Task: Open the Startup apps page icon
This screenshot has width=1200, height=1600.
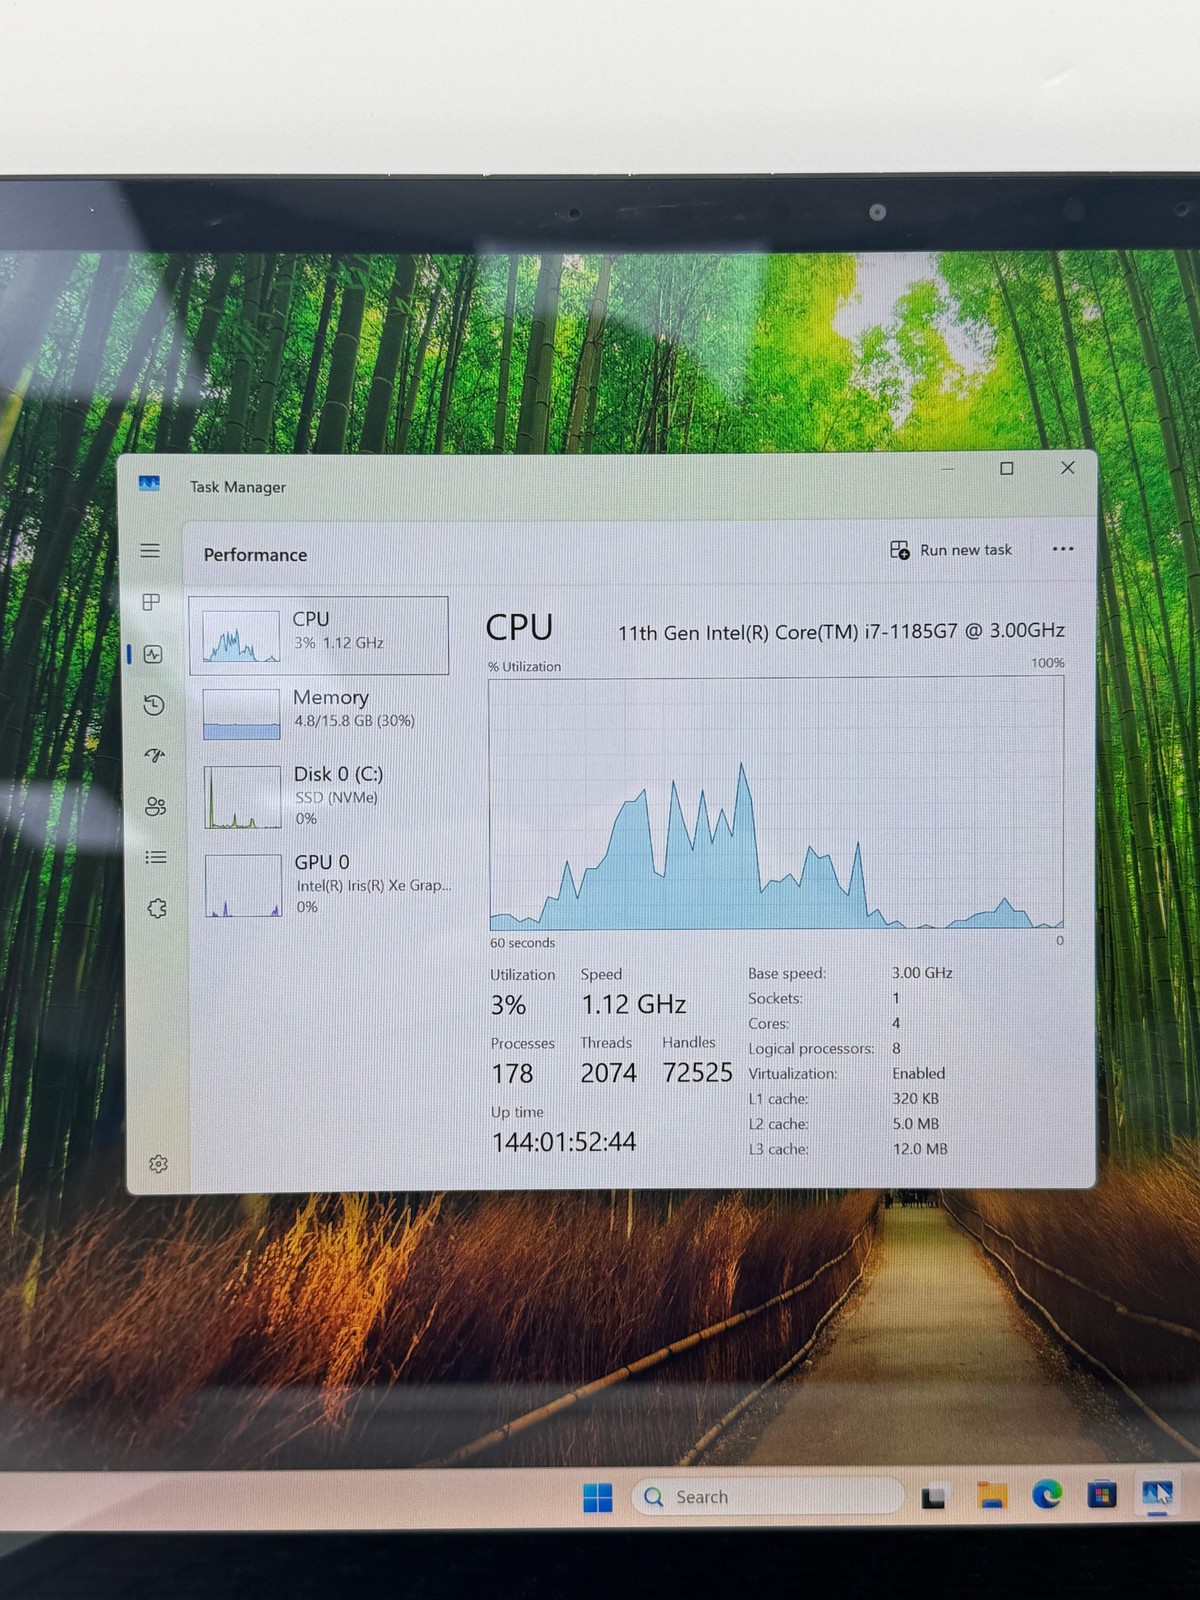Action: point(154,756)
